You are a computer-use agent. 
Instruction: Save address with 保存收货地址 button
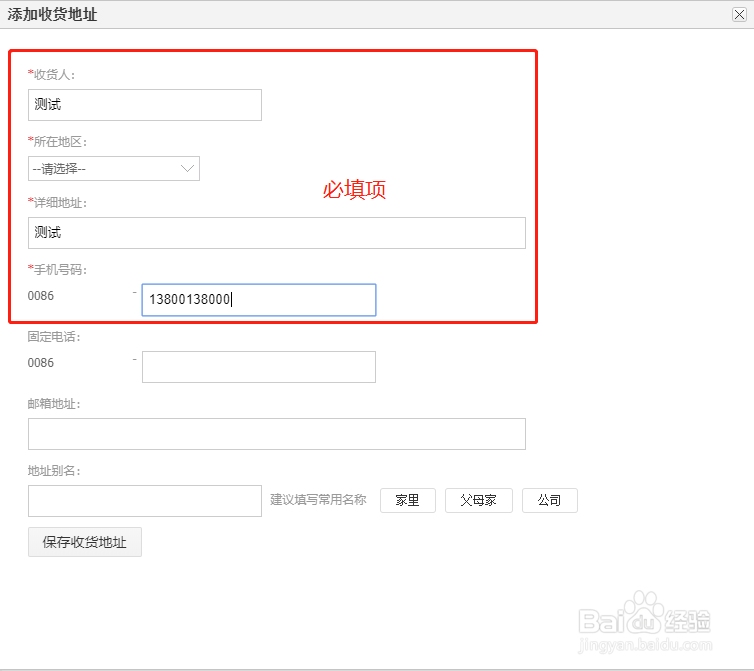85,542
